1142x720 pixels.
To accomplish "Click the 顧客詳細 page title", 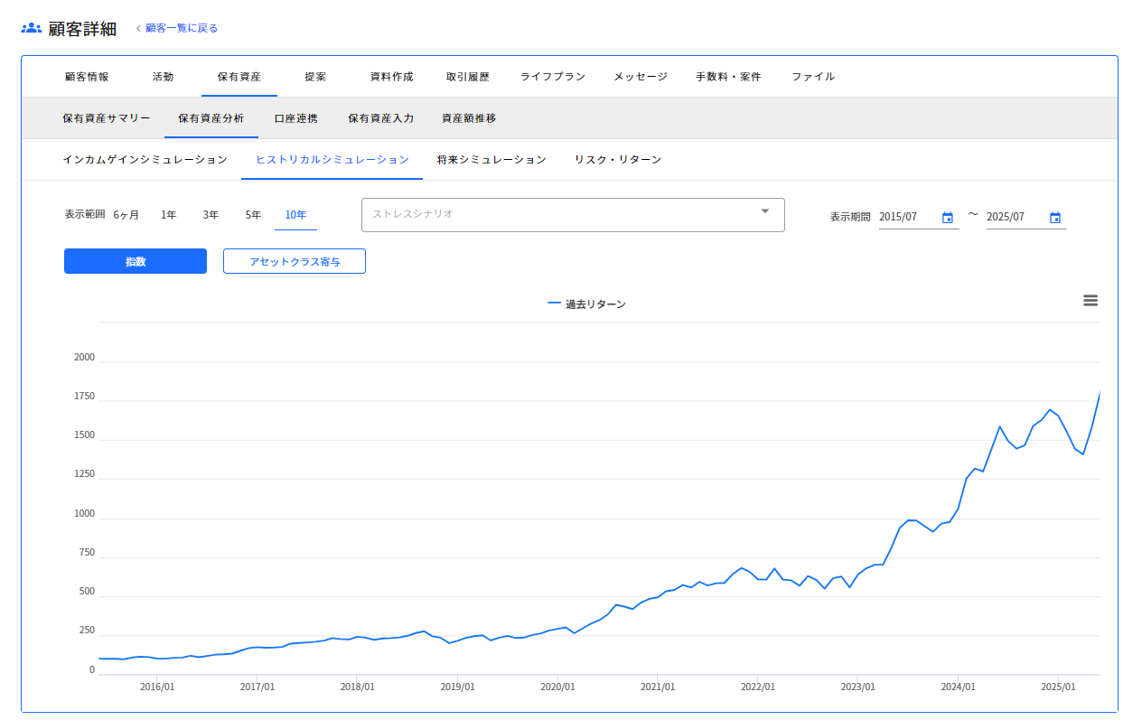I will [82, 28].
